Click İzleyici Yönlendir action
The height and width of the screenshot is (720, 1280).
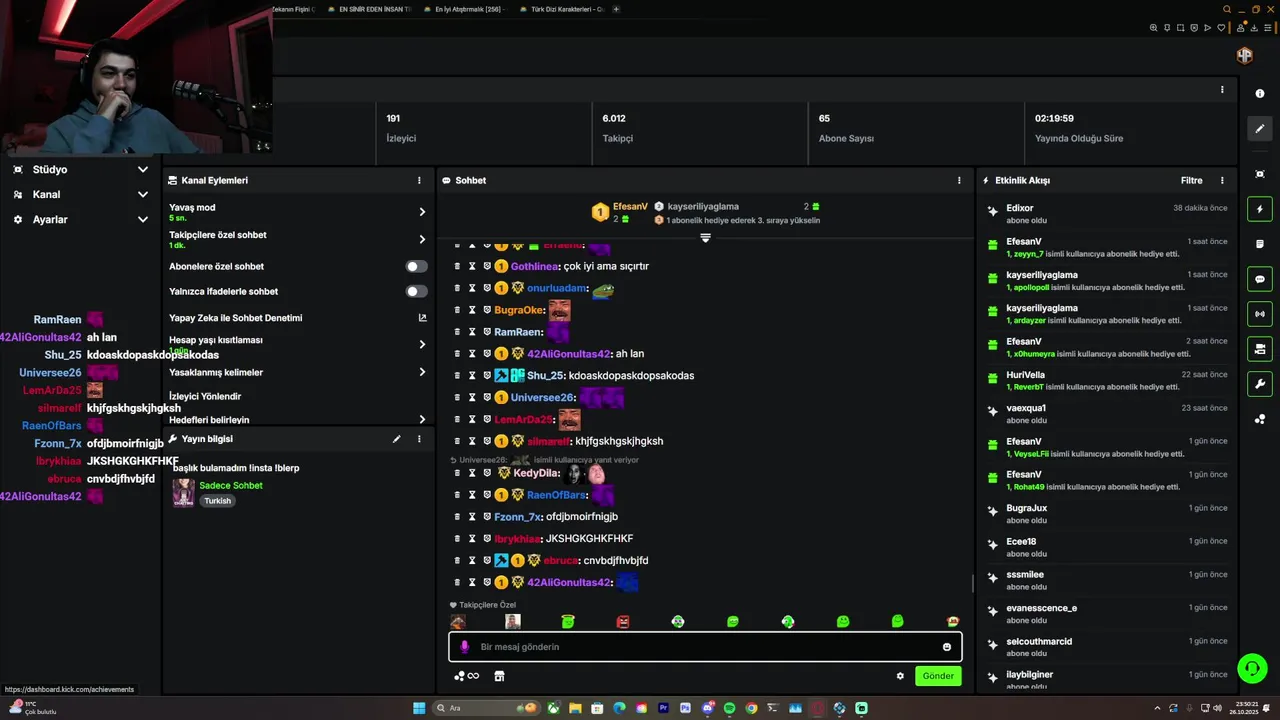click(205, 396)
